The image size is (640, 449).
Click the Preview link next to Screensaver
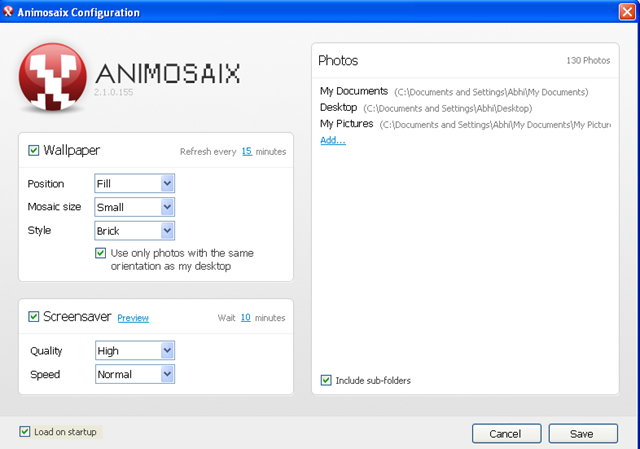pos(133,318)
